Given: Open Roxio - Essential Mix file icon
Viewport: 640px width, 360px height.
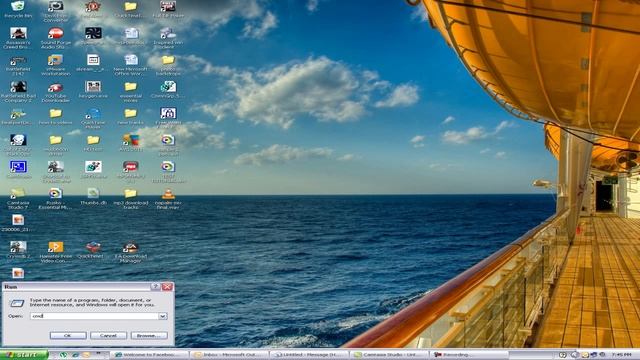Looking at the screenshot, I should pos(56,199).
